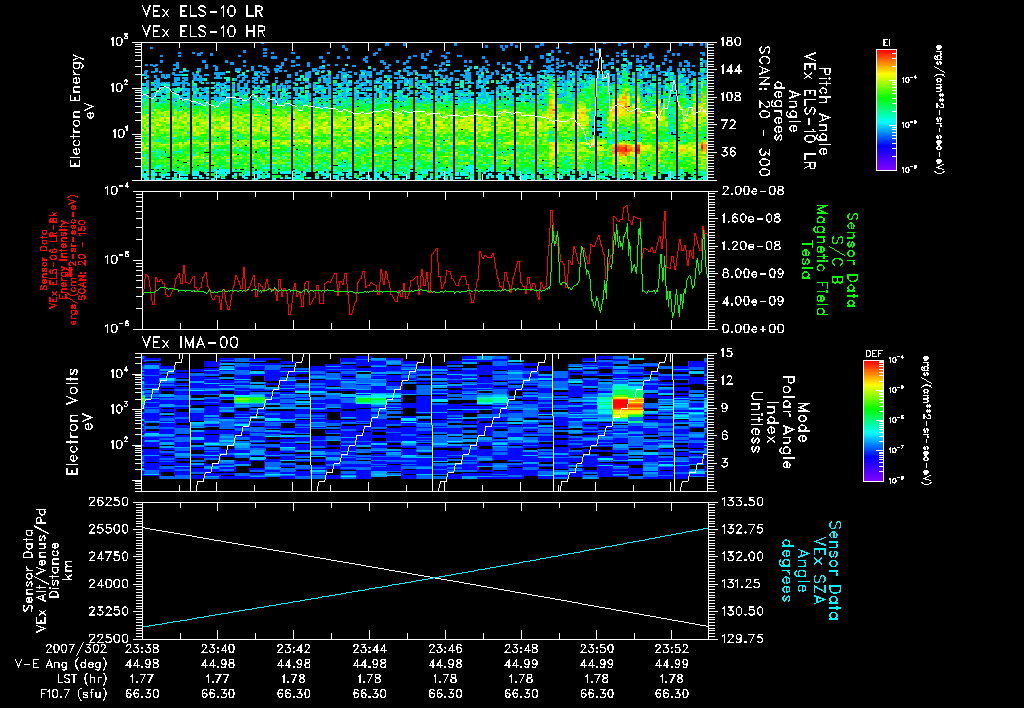The width and height of the screenshot is (1024, 708).
Task: Click the "VEx Alt/Venus/Pd Distance km" axis label
Action: coord(56,571)
